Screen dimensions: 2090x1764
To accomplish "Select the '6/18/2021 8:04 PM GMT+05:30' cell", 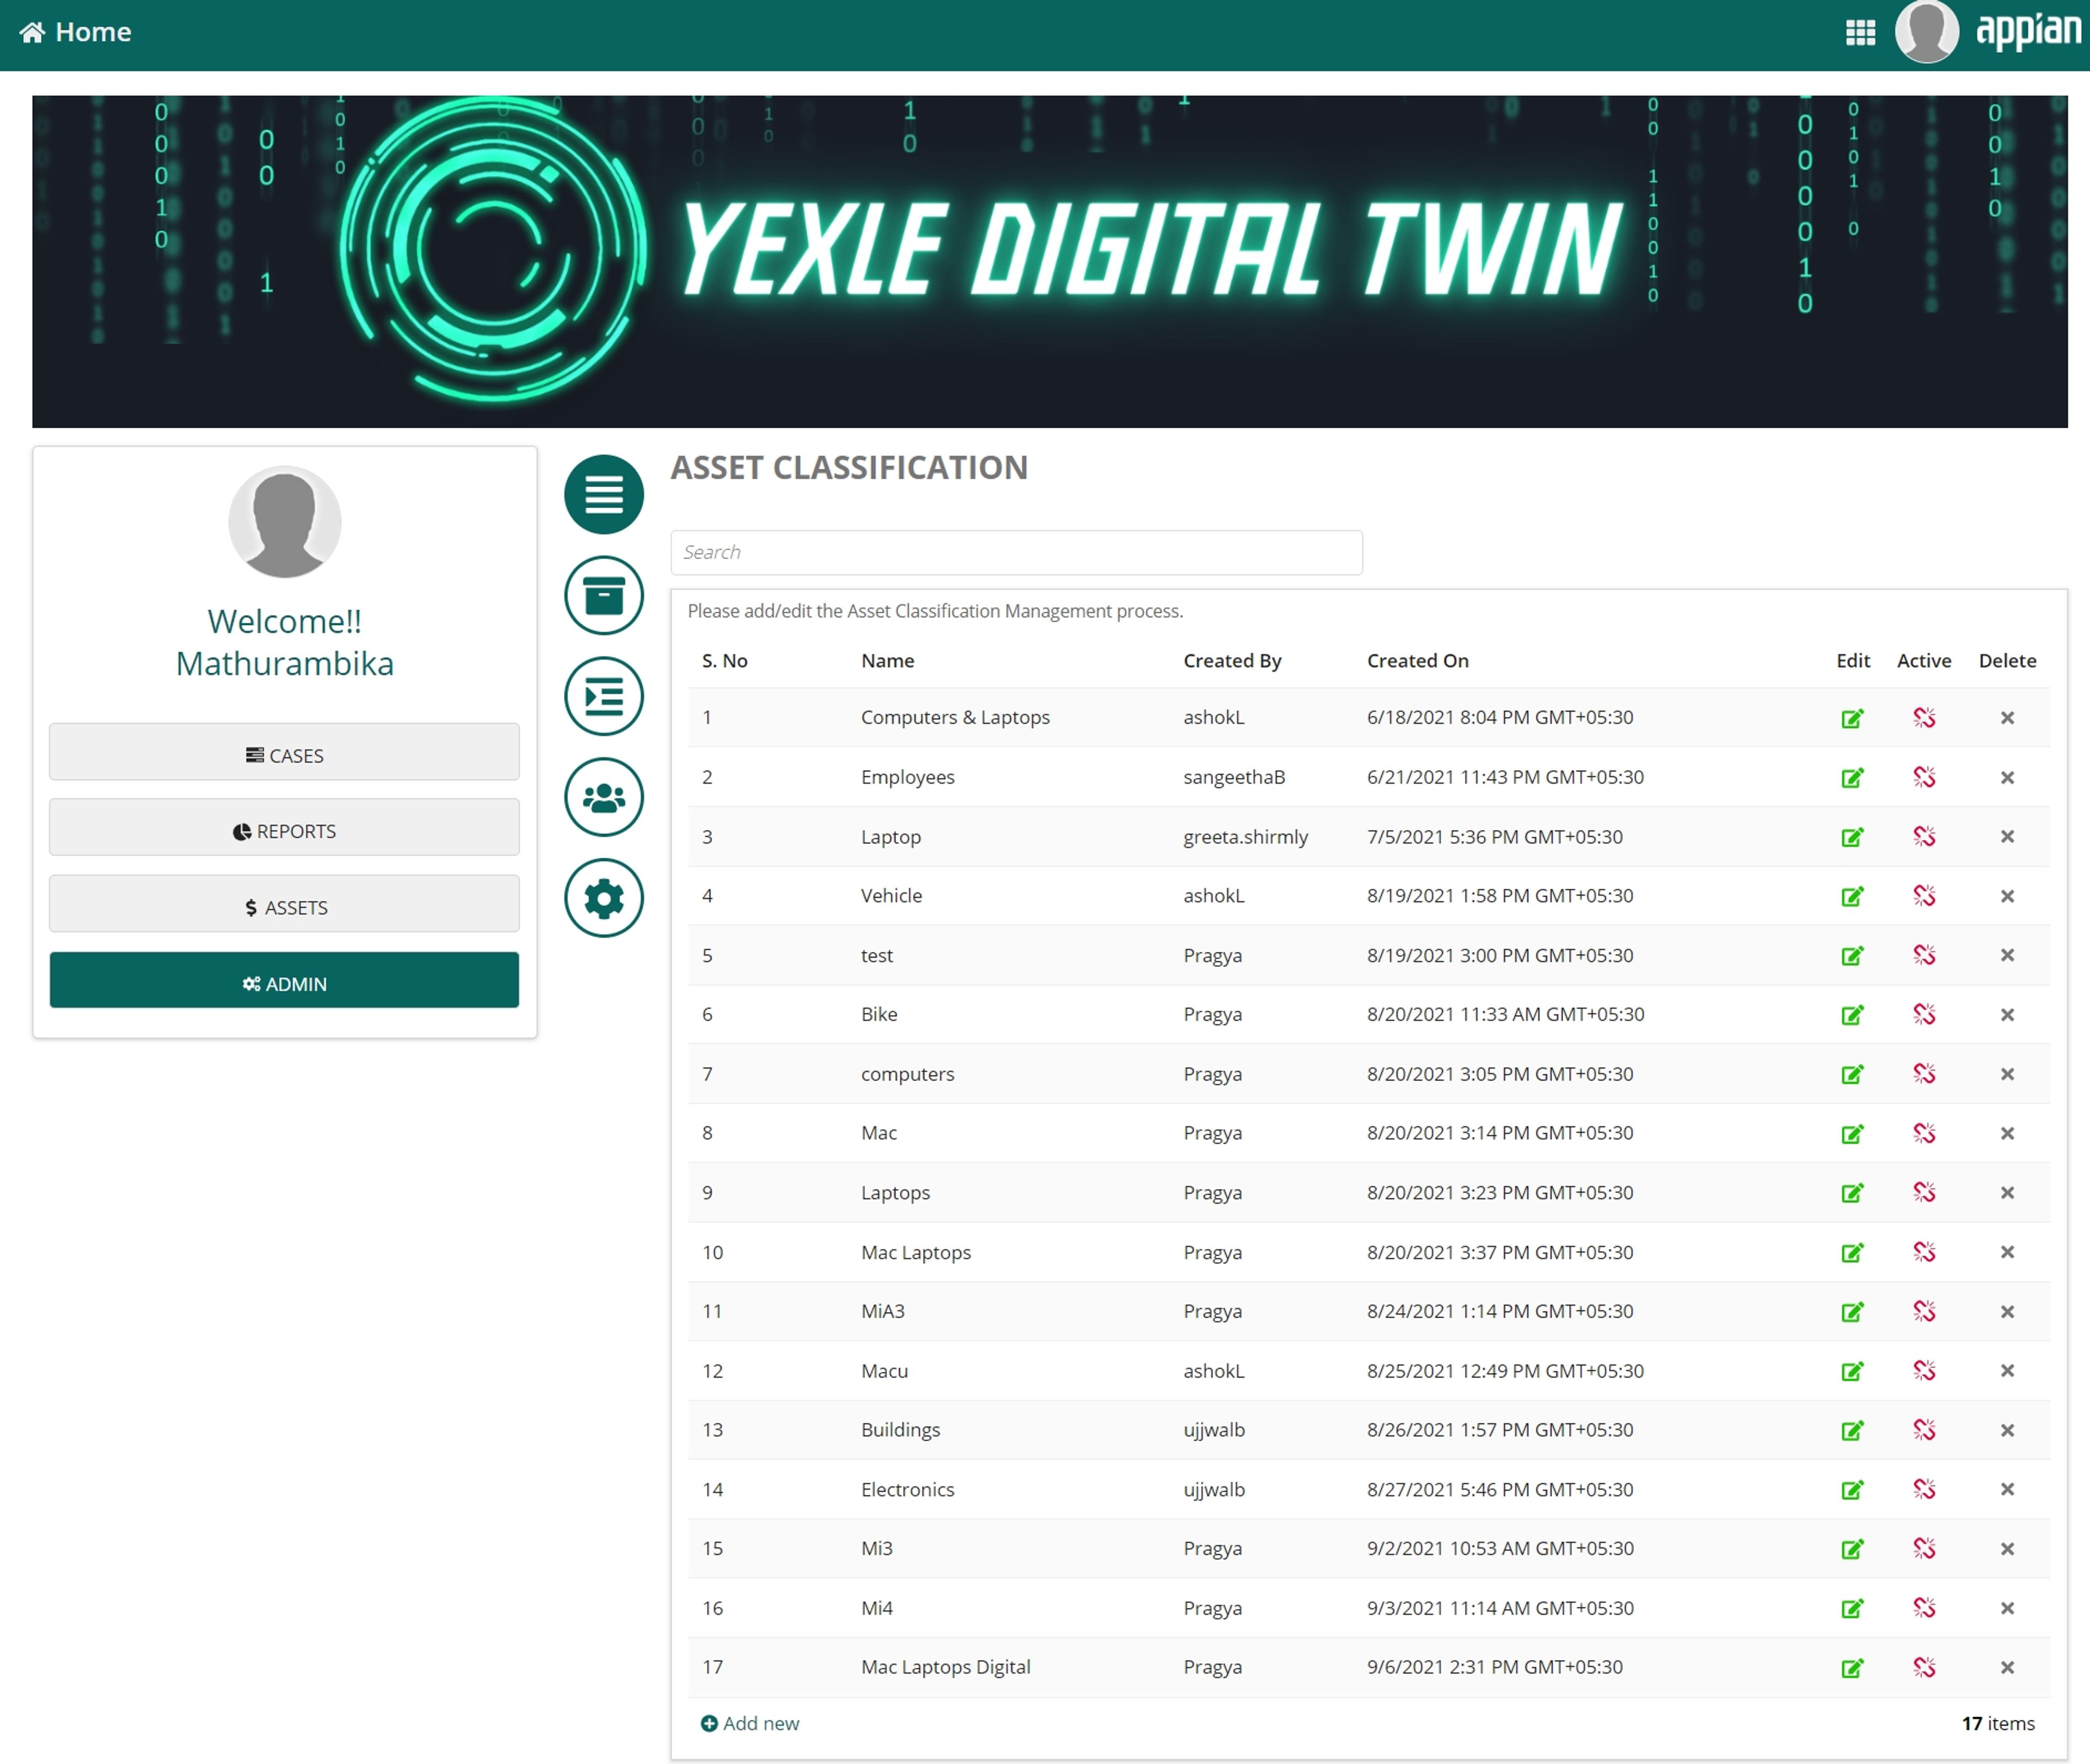I will (1499, 717).
